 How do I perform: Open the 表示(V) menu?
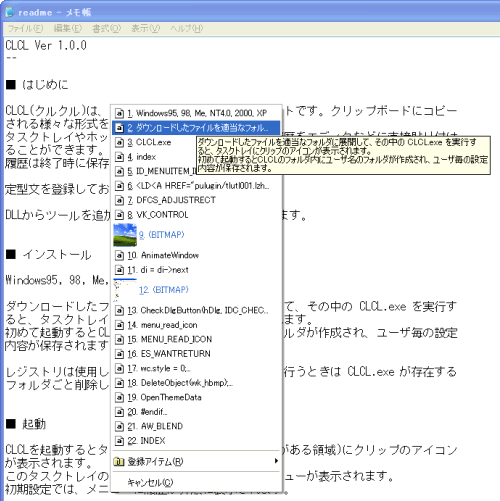[145, 29]
